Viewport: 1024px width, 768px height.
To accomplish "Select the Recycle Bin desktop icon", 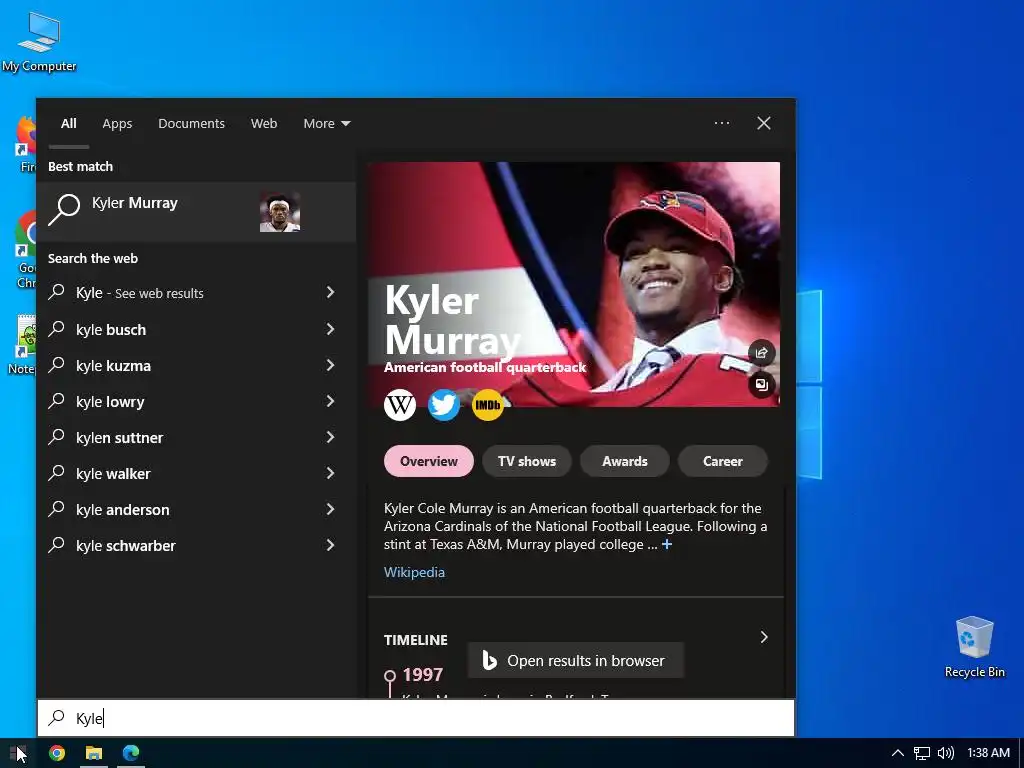I will point(974,647).
